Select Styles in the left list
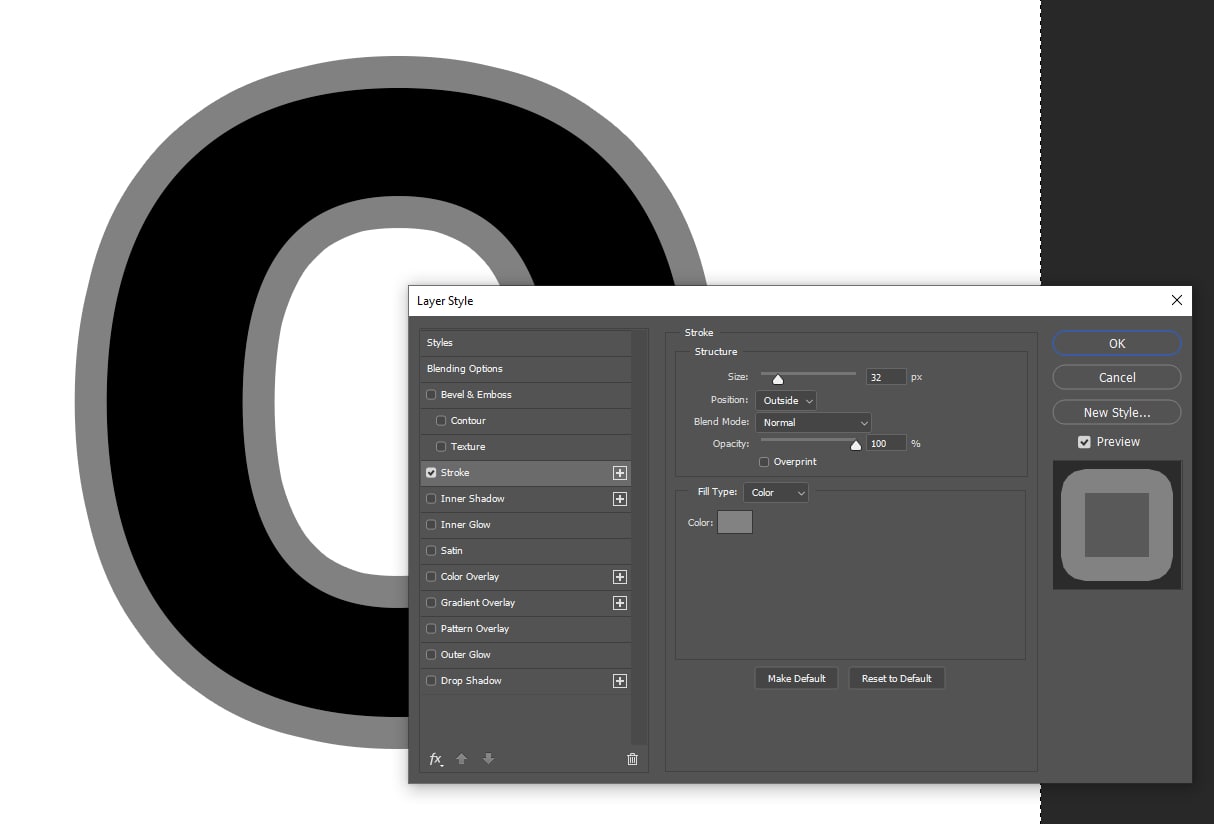This screenshot has width=1214, height=824. 526,343
